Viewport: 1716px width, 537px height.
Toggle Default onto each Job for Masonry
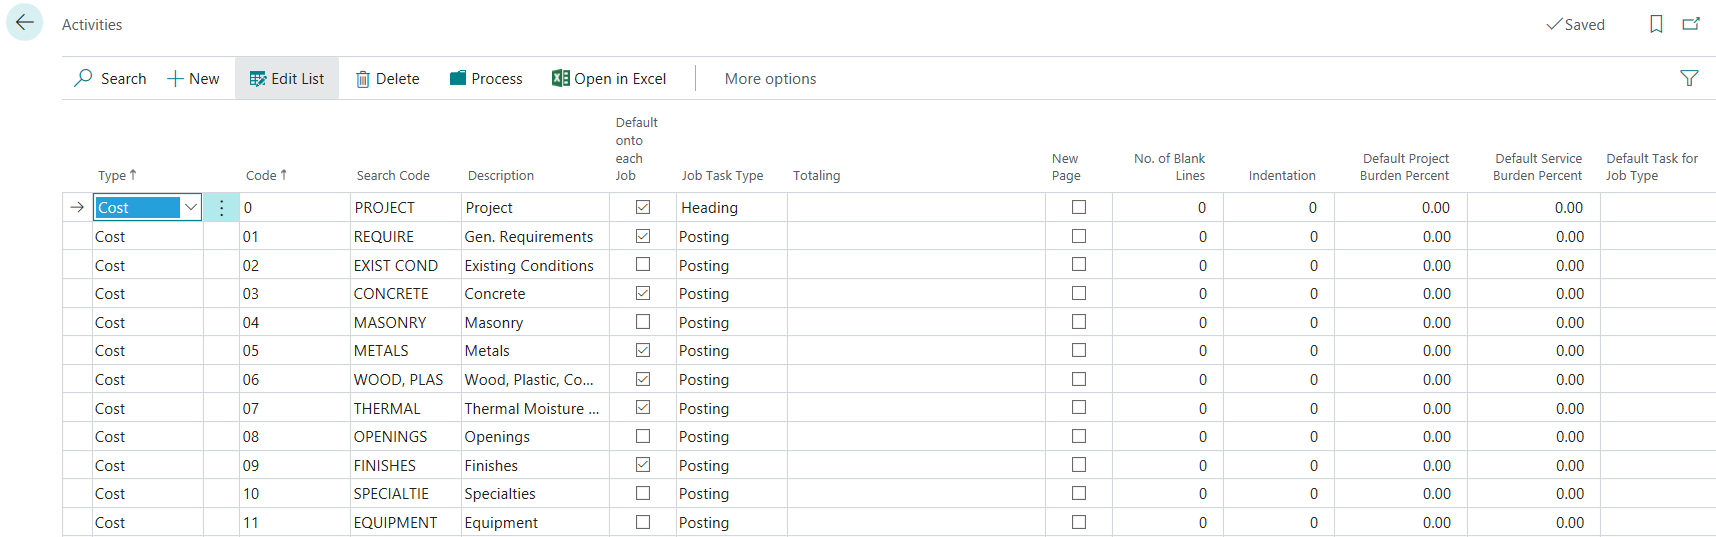pos(643,322)
